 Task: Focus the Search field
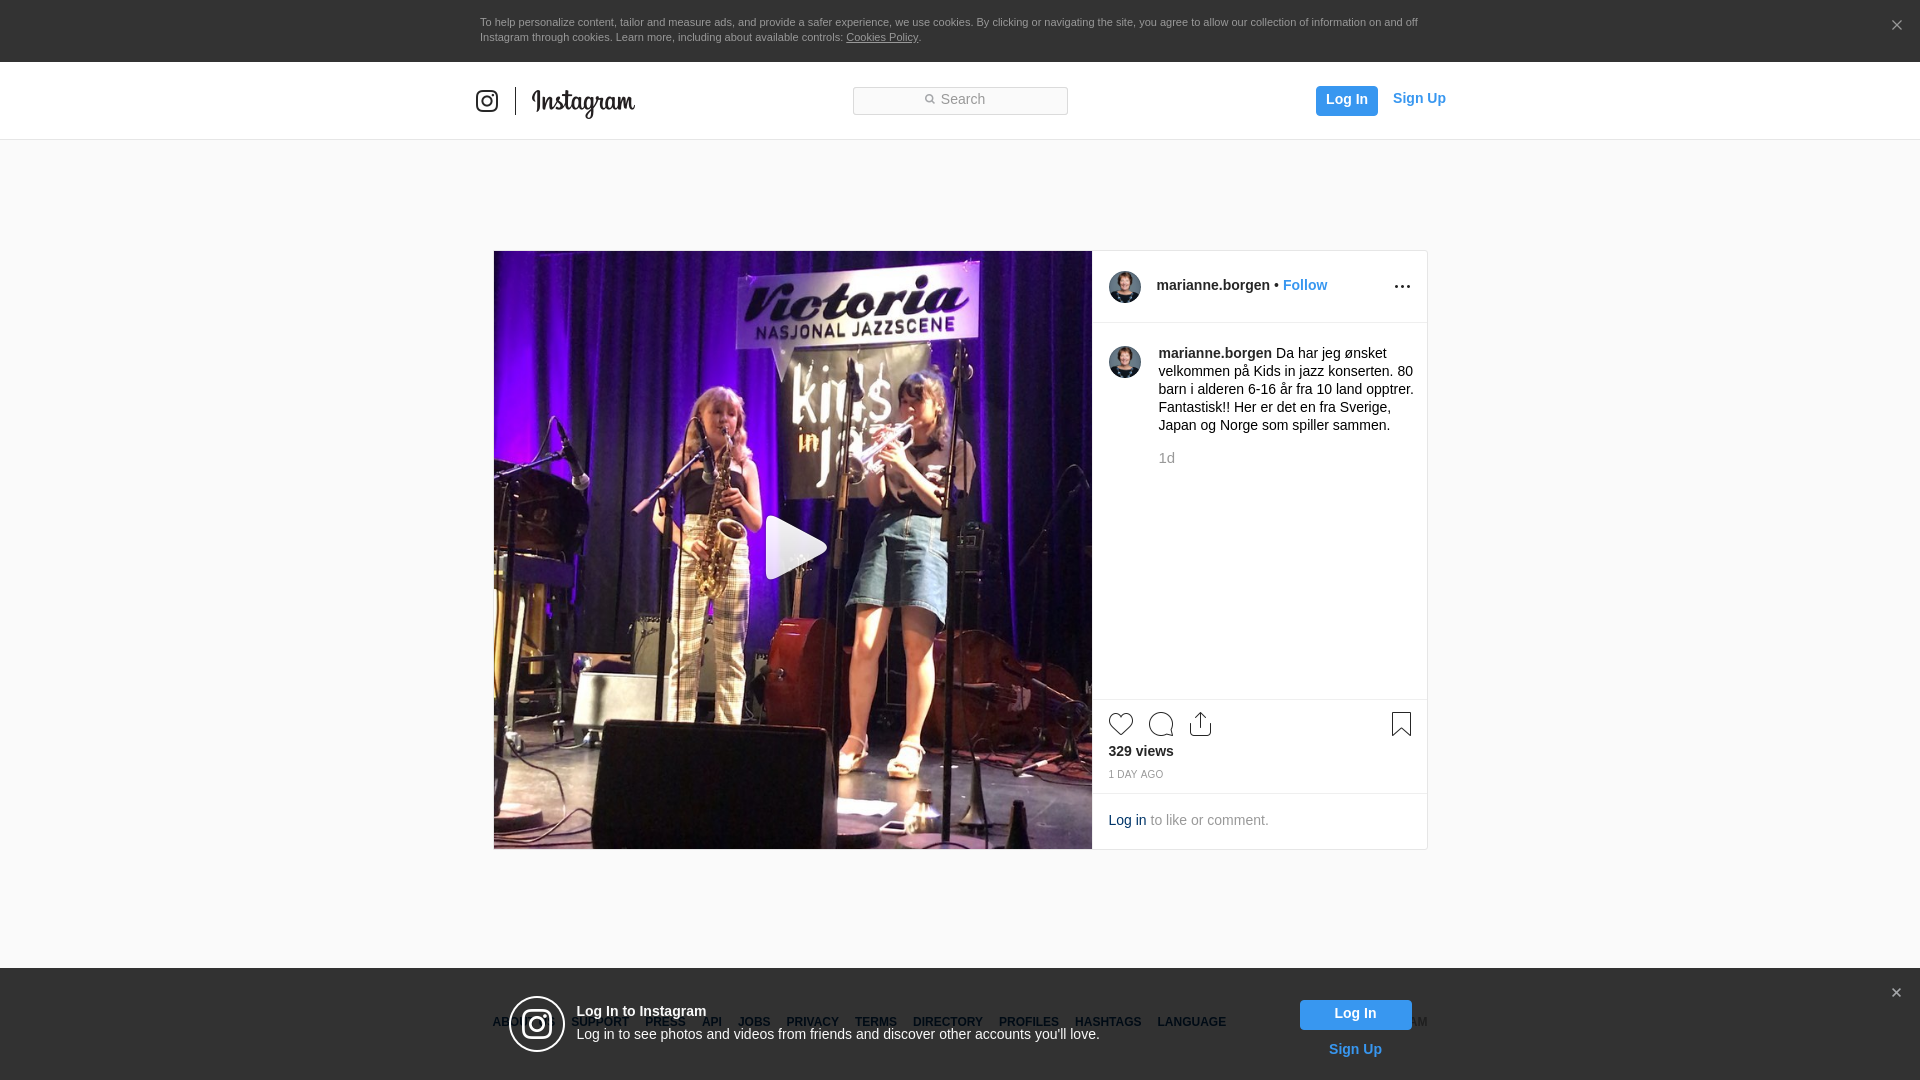point(960,101)
